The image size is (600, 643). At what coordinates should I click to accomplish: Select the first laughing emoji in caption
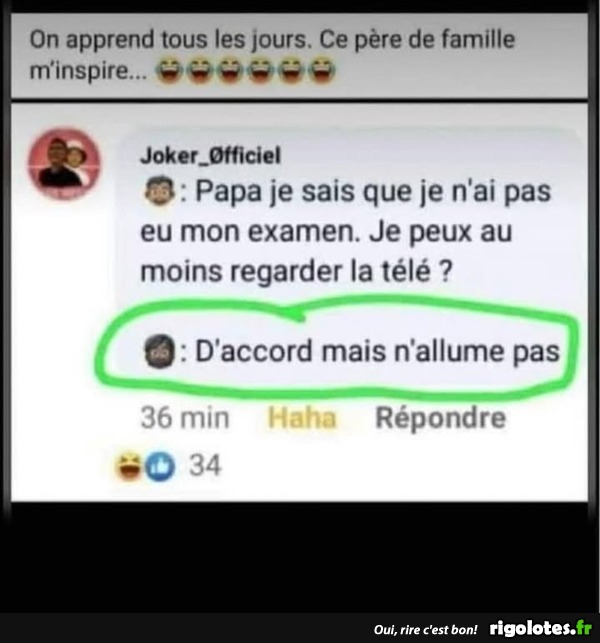coord(170,71)
